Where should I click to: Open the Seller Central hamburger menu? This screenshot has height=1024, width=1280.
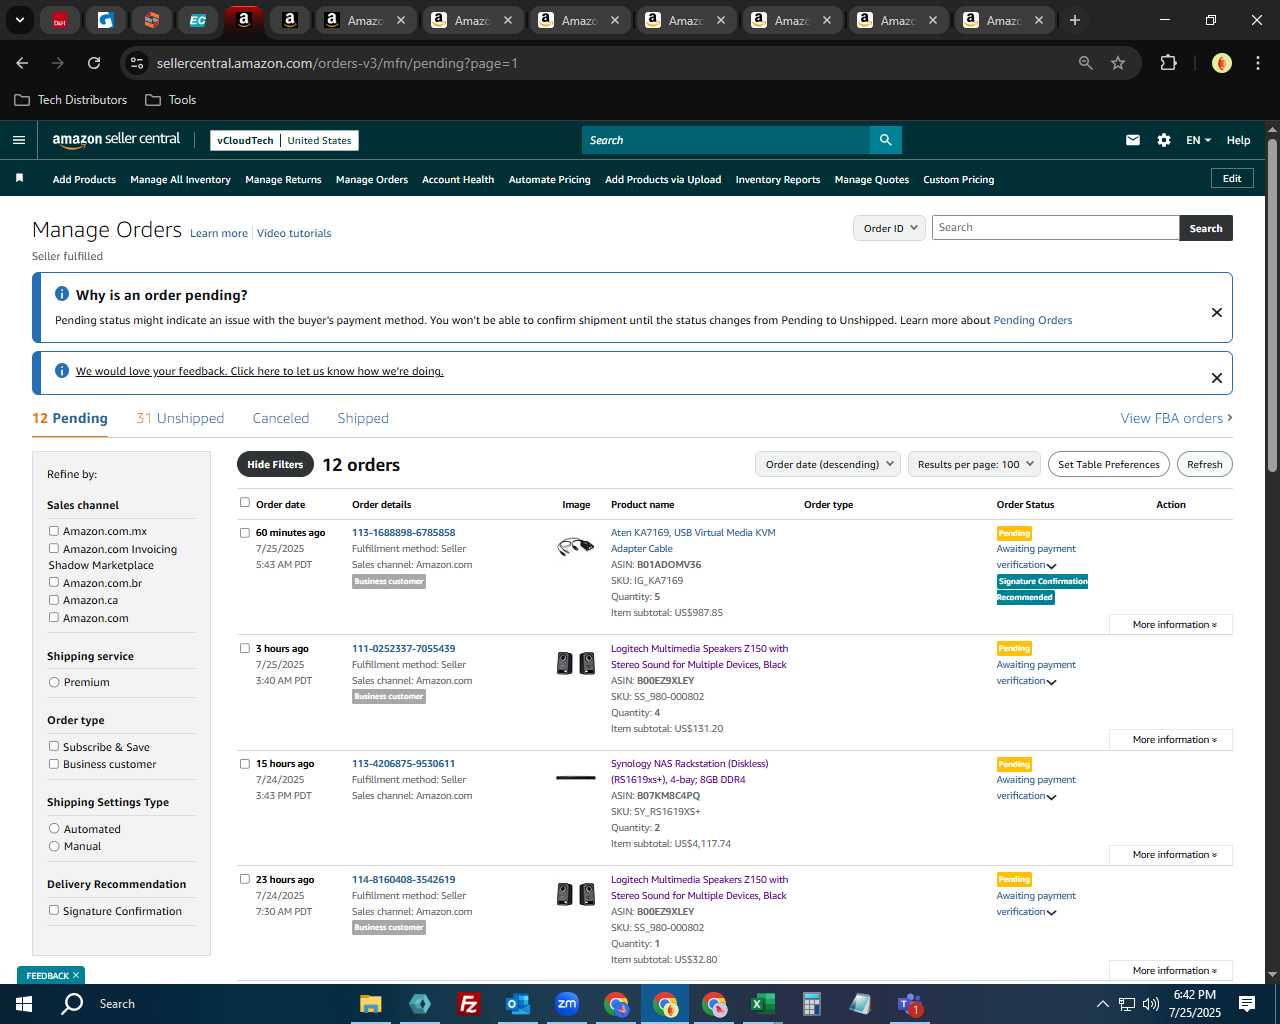(18, 140)
